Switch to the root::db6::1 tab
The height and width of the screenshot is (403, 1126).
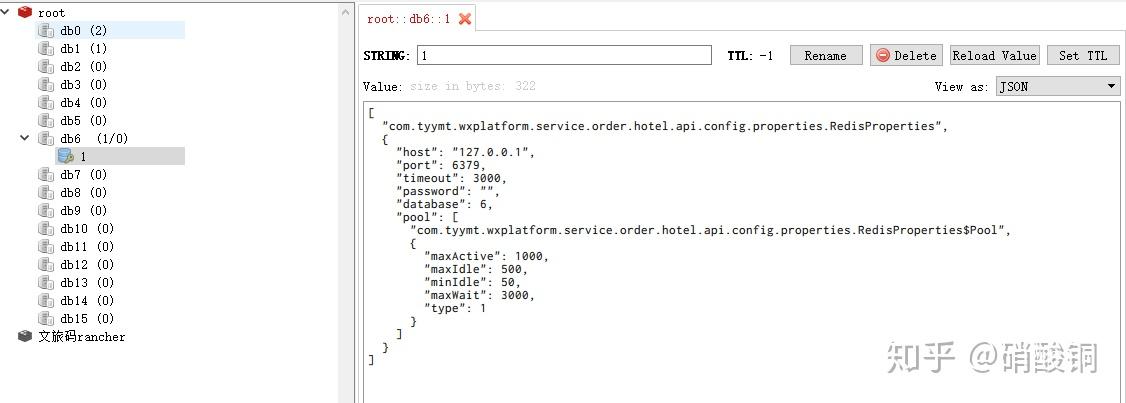click(x=408, y=19)
